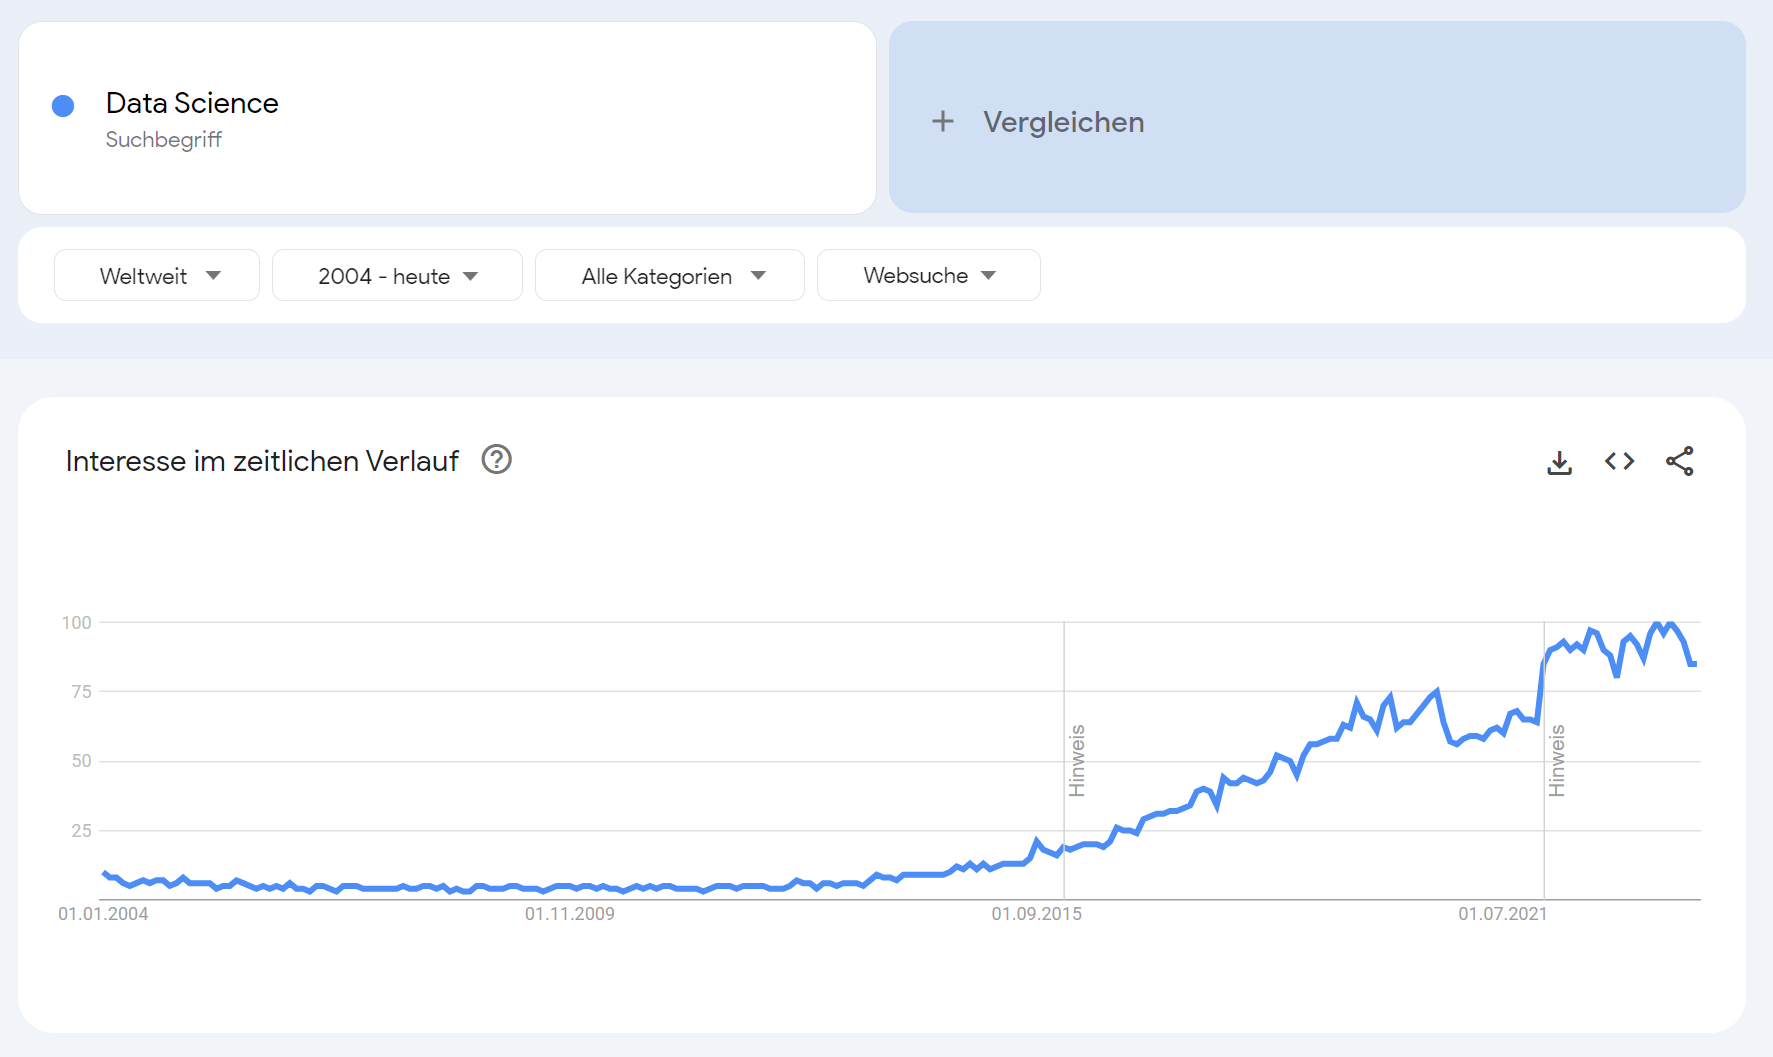Open the 2004 - heute time range dropdown
This screenshot has width=1773, height=1057.
click(397, 276)
